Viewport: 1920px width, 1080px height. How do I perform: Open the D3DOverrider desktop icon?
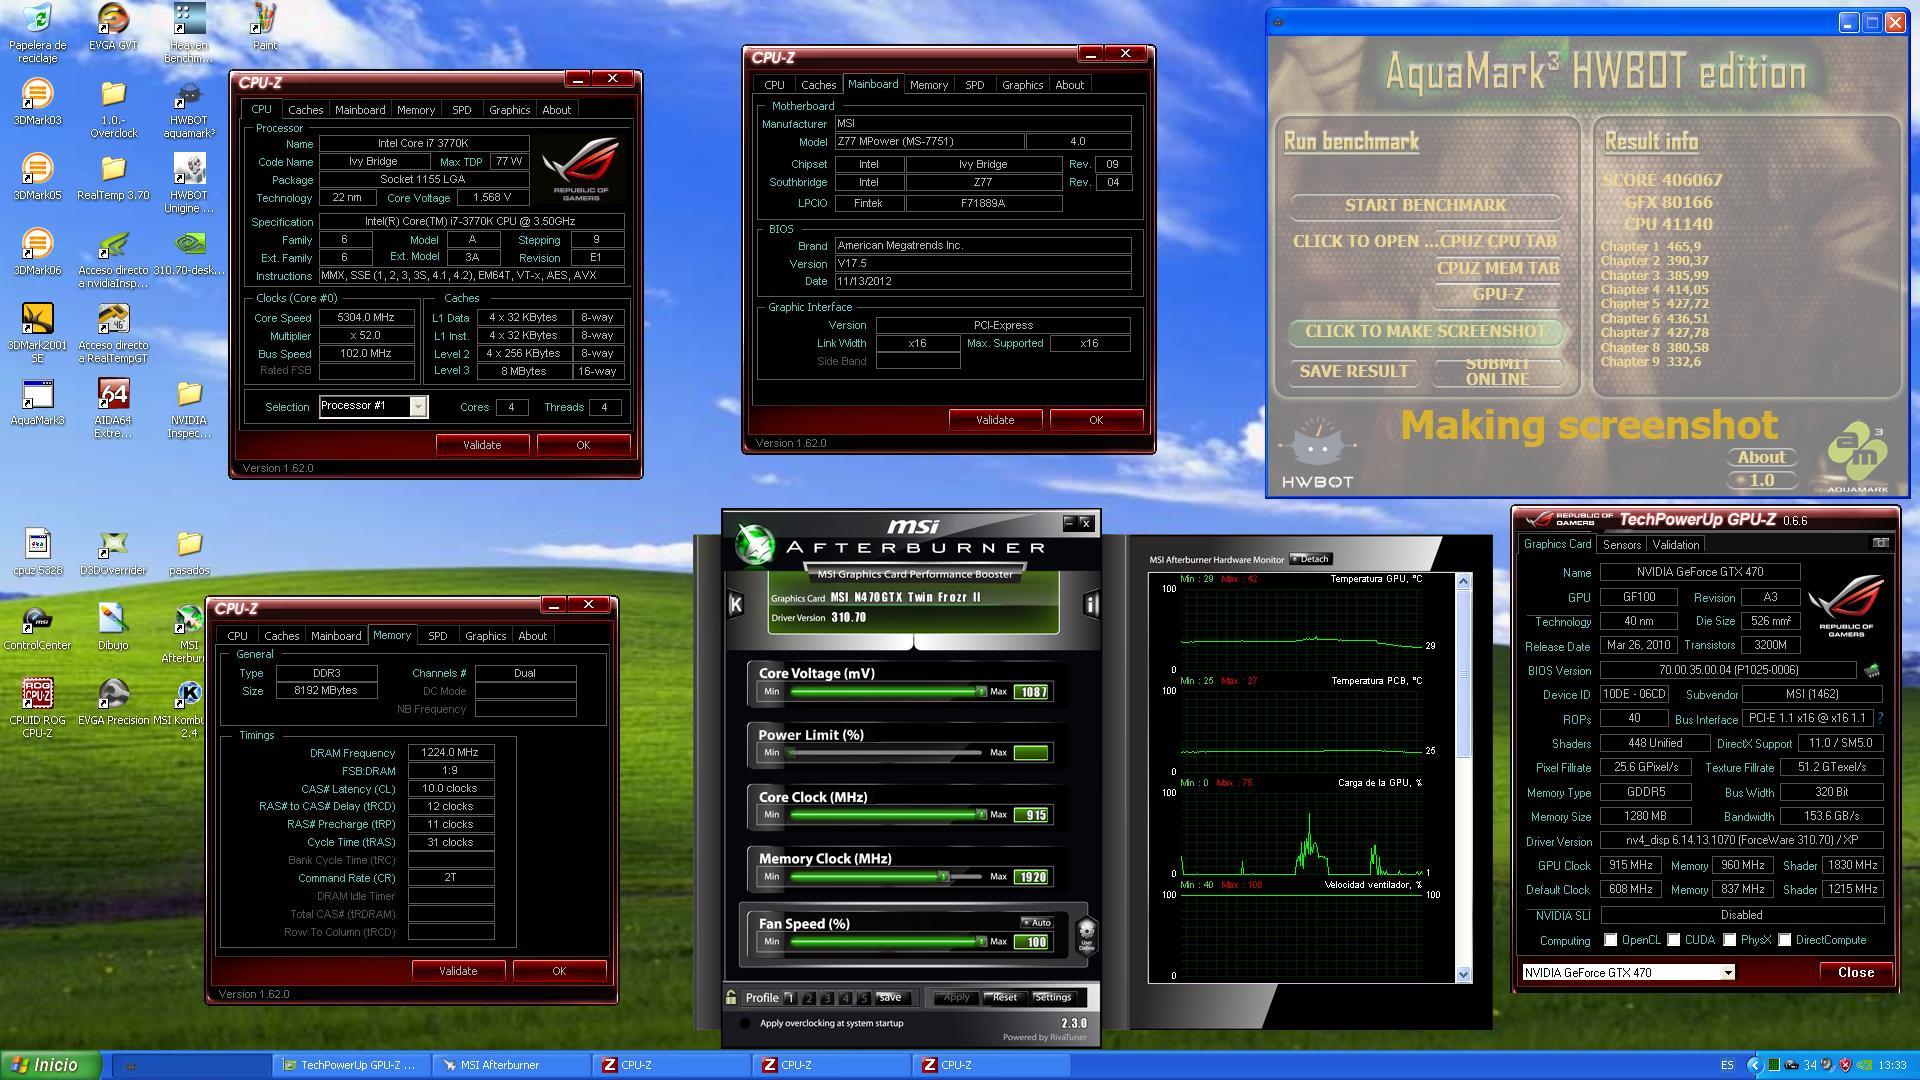pos(113,552)
